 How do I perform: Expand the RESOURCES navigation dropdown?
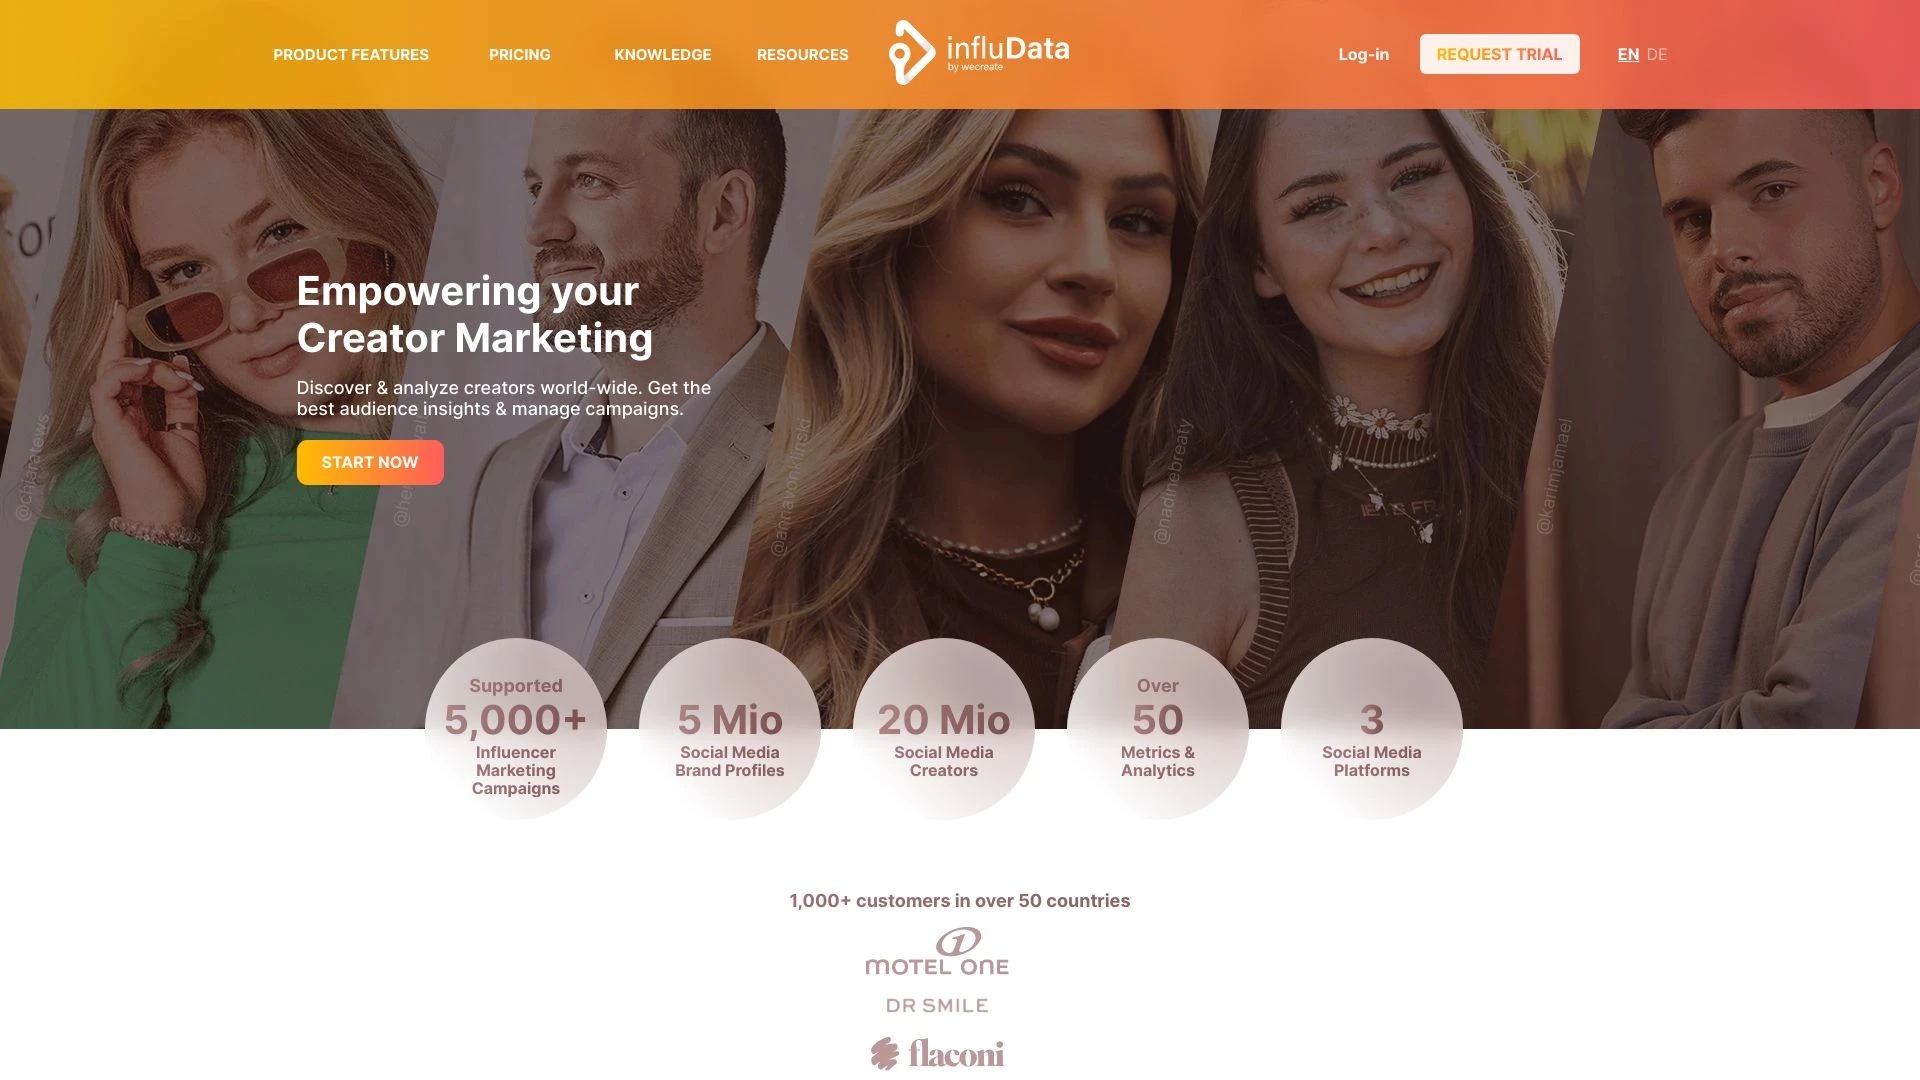pos(803,54)
